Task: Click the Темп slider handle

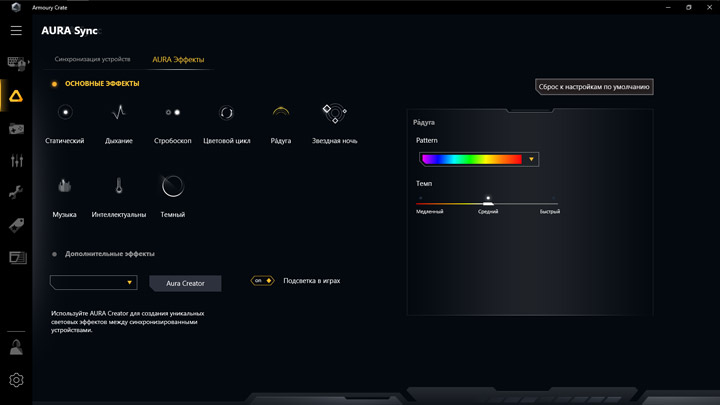Action: [x=488, y=202]
